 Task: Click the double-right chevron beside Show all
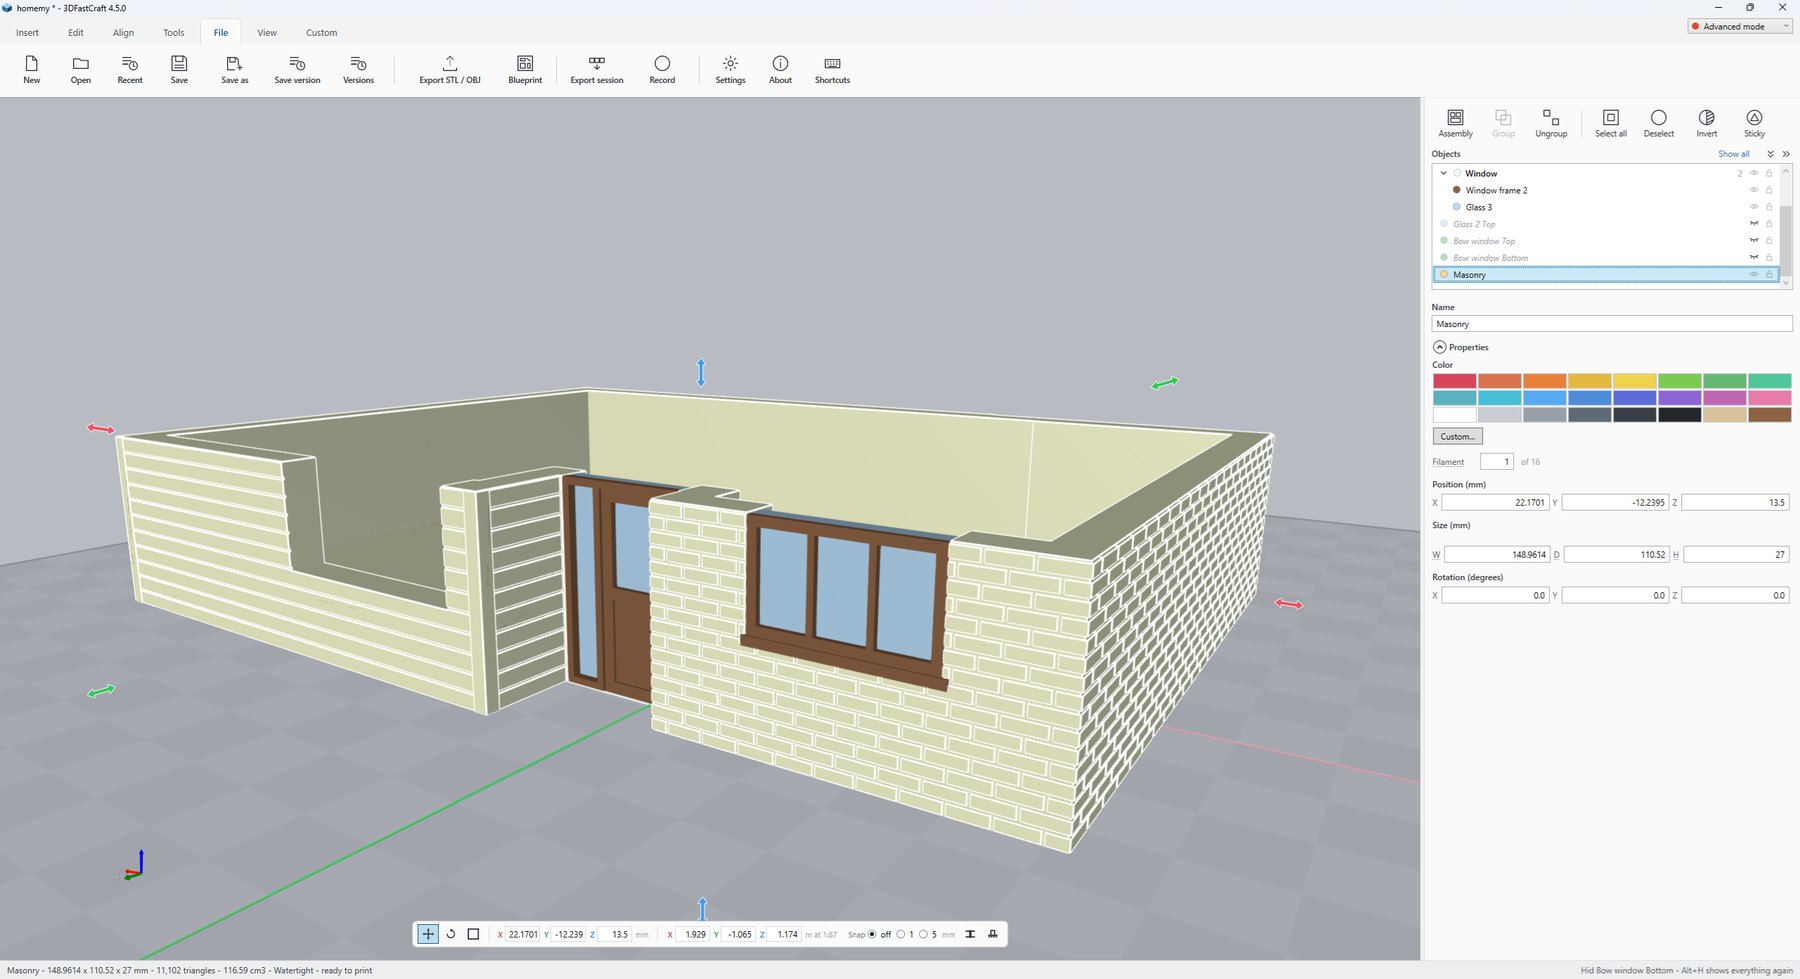click(x=1786, y=154)
